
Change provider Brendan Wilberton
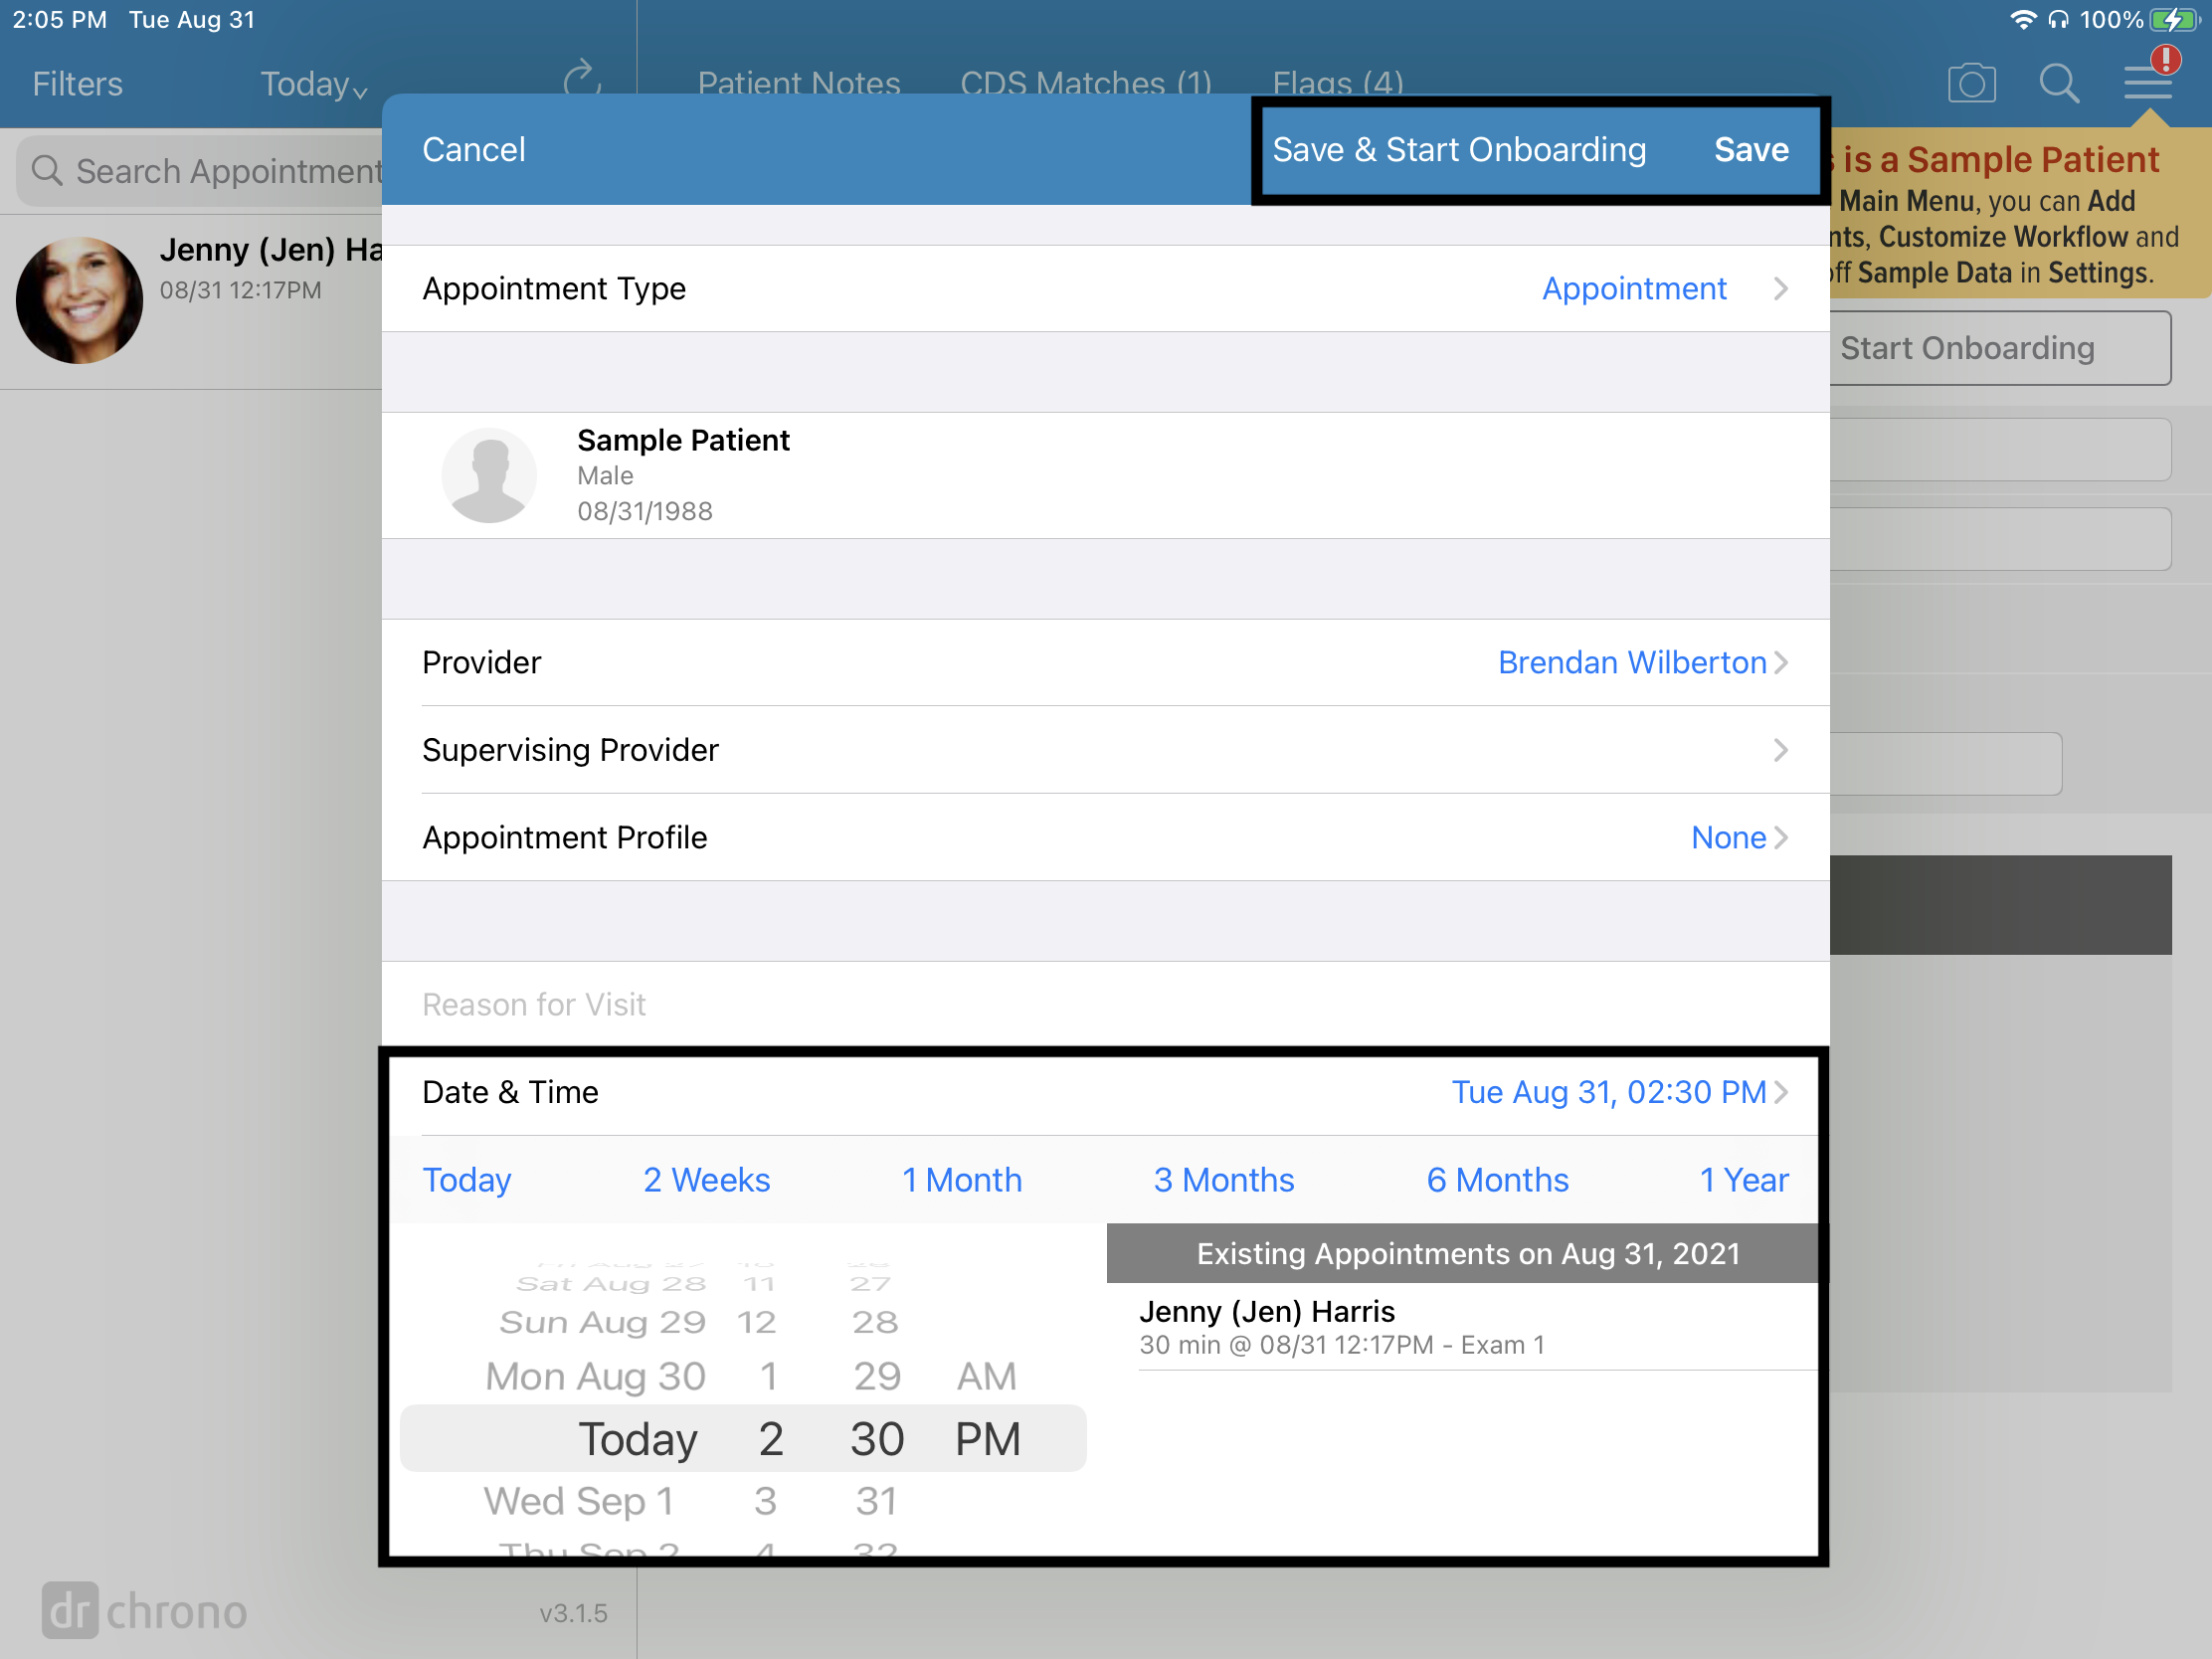click(1106, 662)
